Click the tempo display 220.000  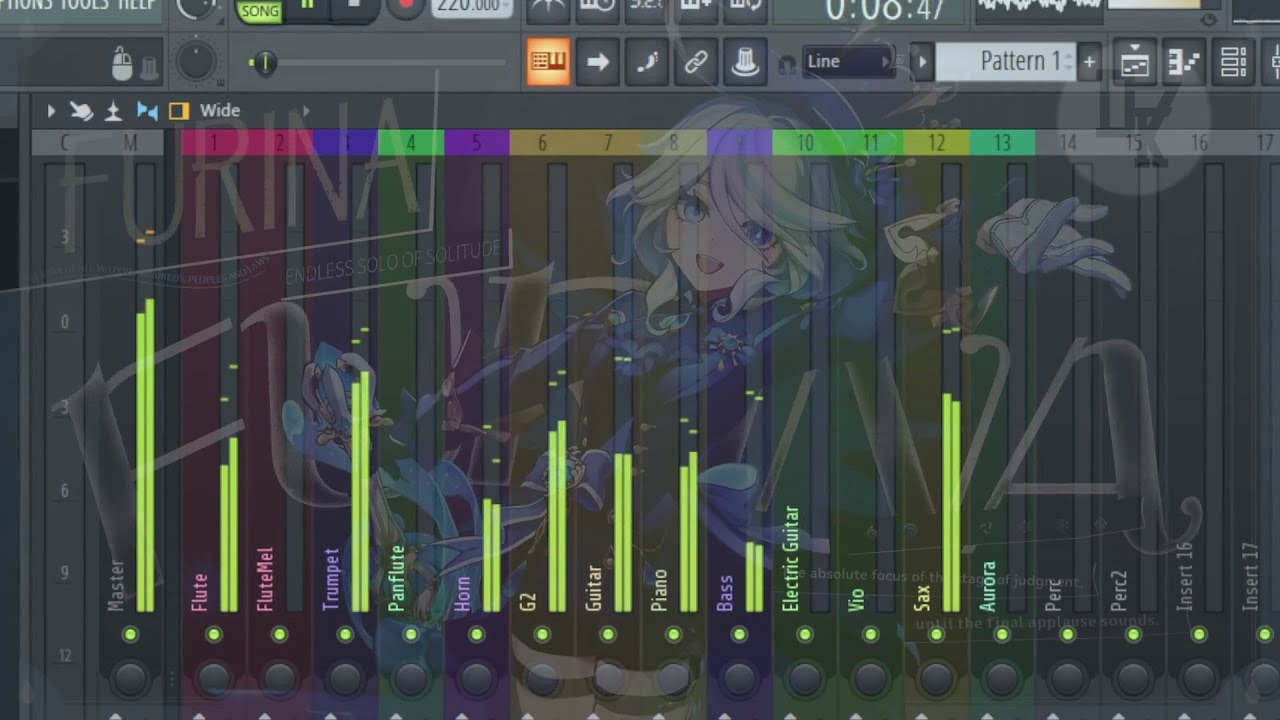coord(470,7)
